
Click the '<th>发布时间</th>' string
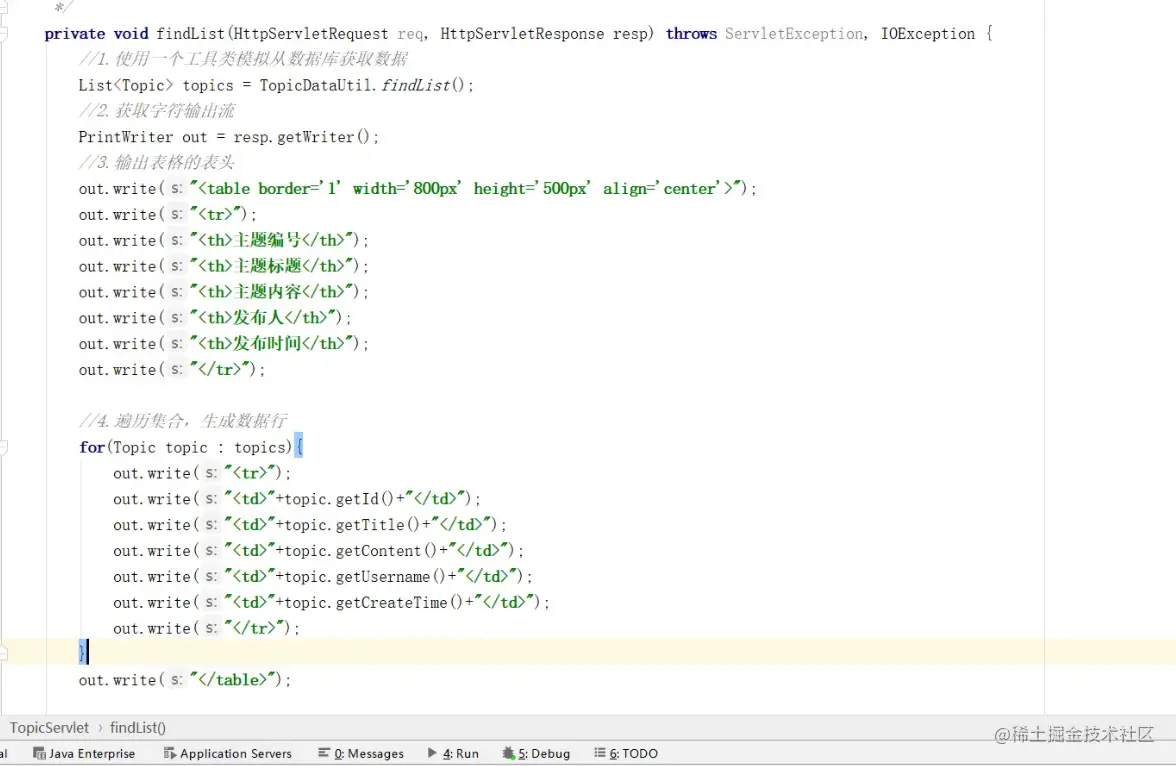pos(272,344)
